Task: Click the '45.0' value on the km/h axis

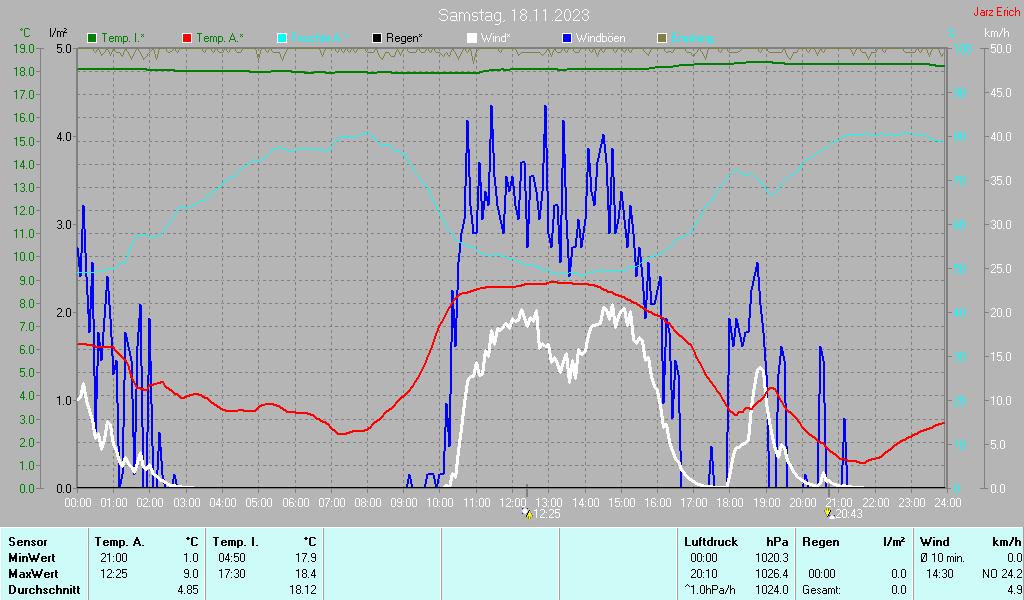Action: click(1000, 93)
